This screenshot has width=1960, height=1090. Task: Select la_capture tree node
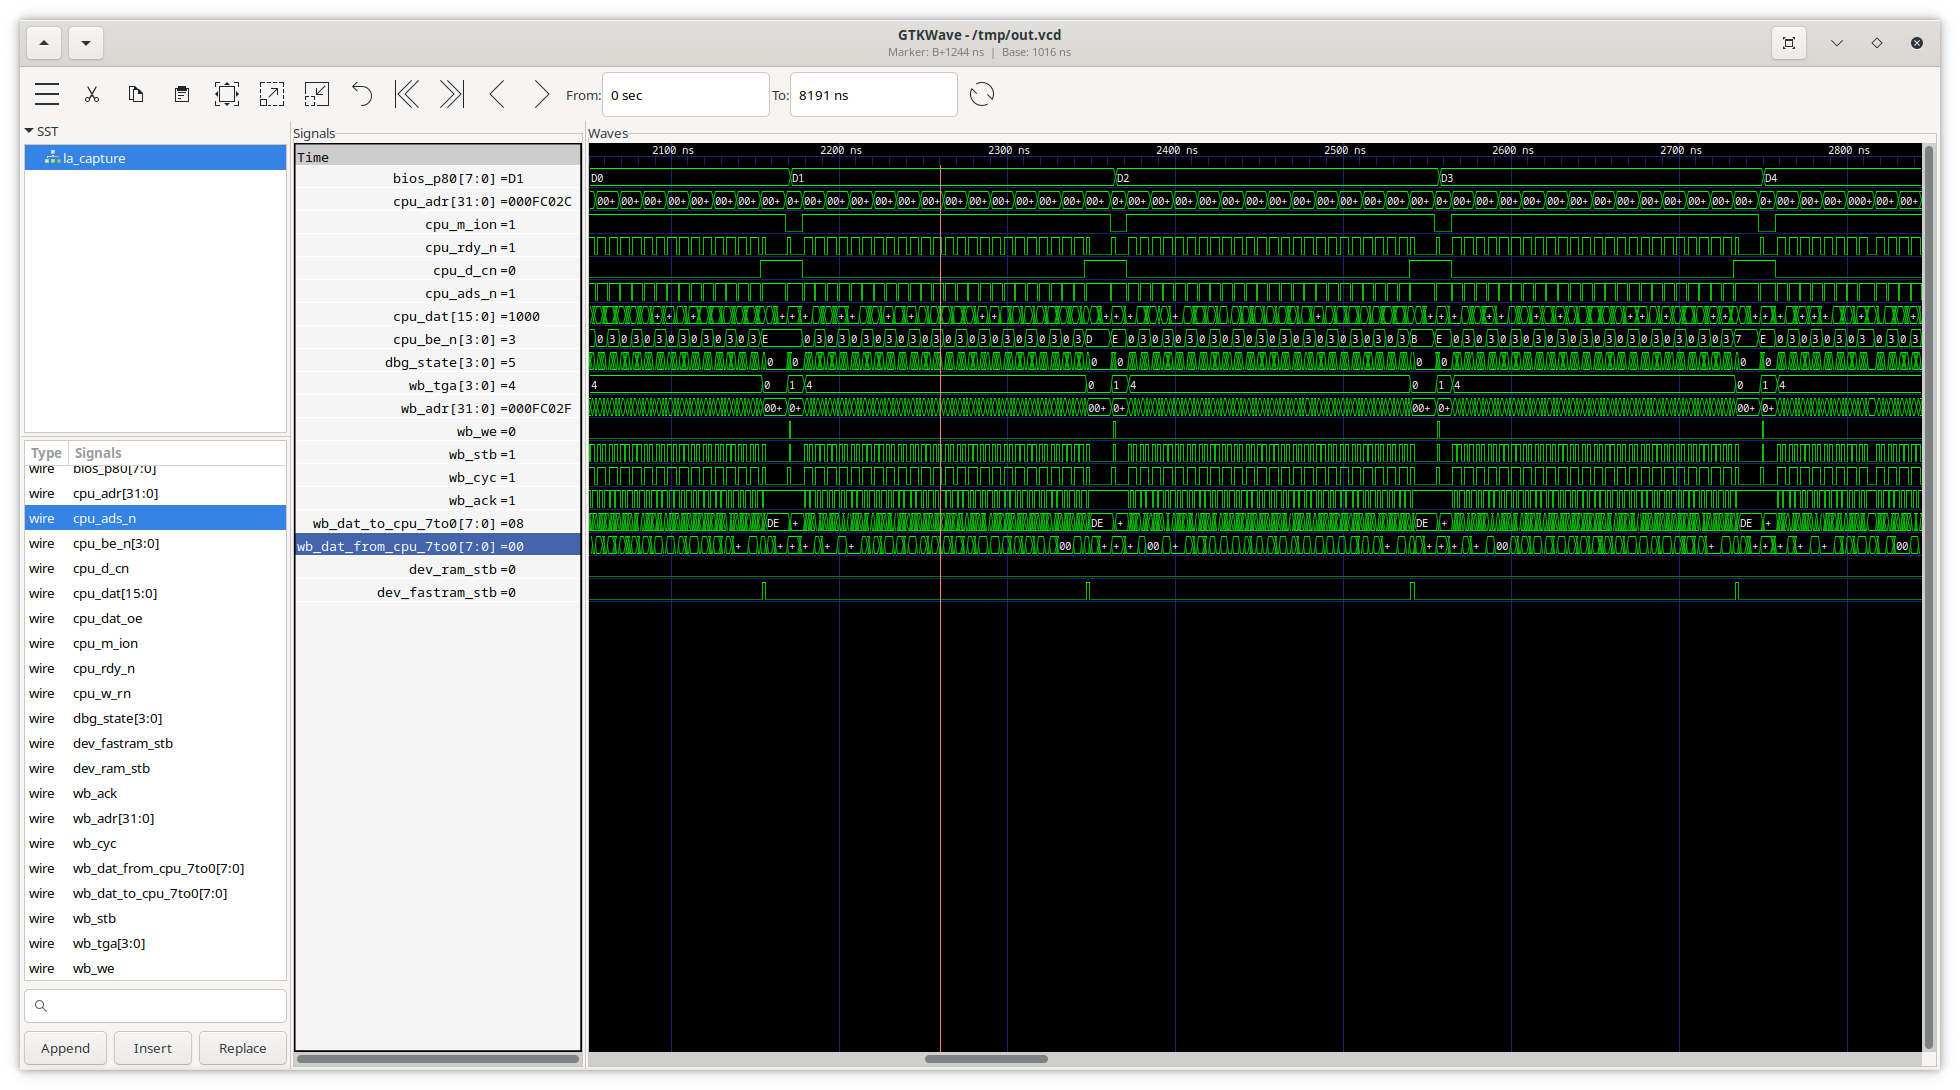coord(94,158)
